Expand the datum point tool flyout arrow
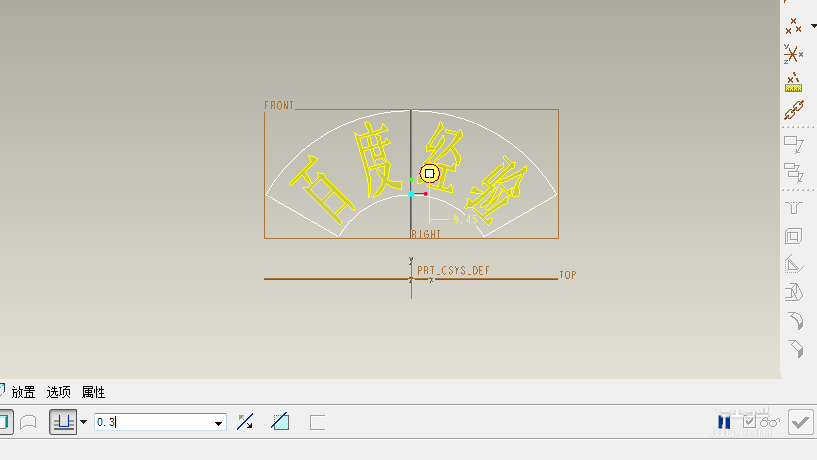The width and height of the screenshot is (817, 460). point(813,26)
